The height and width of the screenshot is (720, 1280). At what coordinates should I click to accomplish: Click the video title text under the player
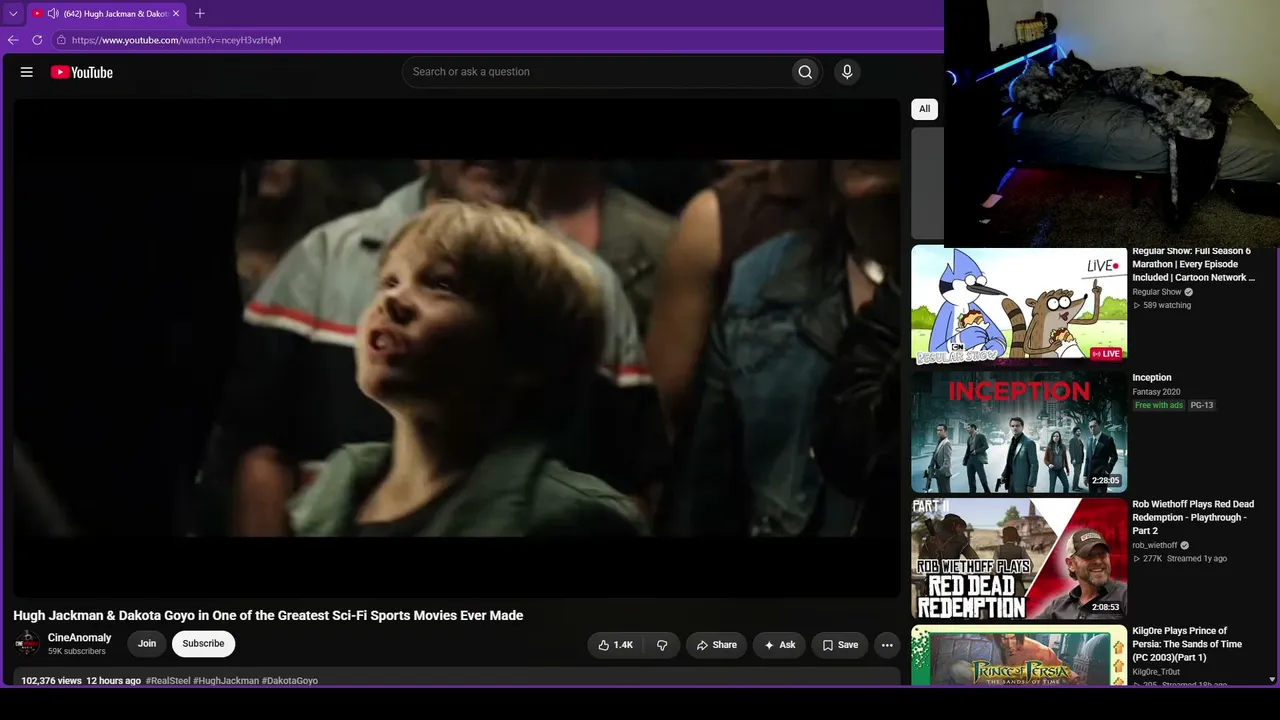(x=268, y=616)
